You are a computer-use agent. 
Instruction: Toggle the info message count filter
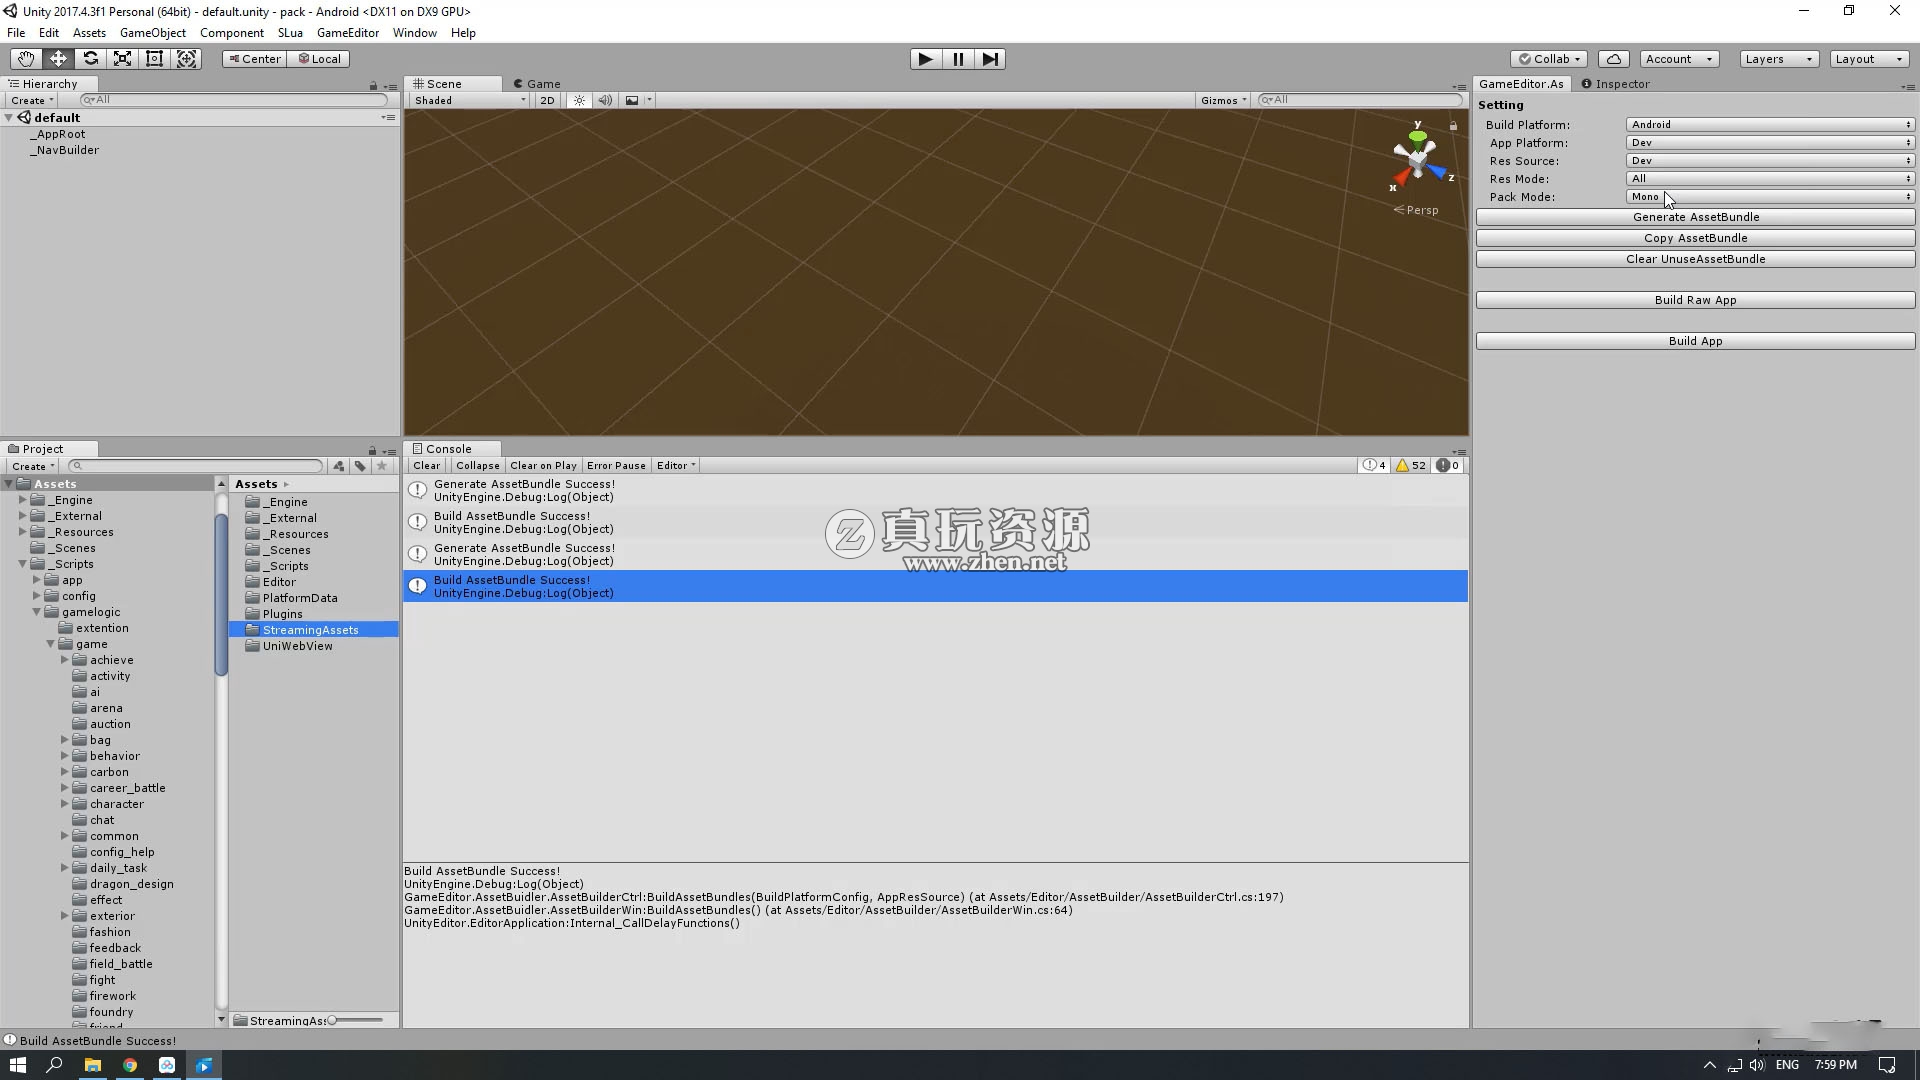click(1374, 466)
